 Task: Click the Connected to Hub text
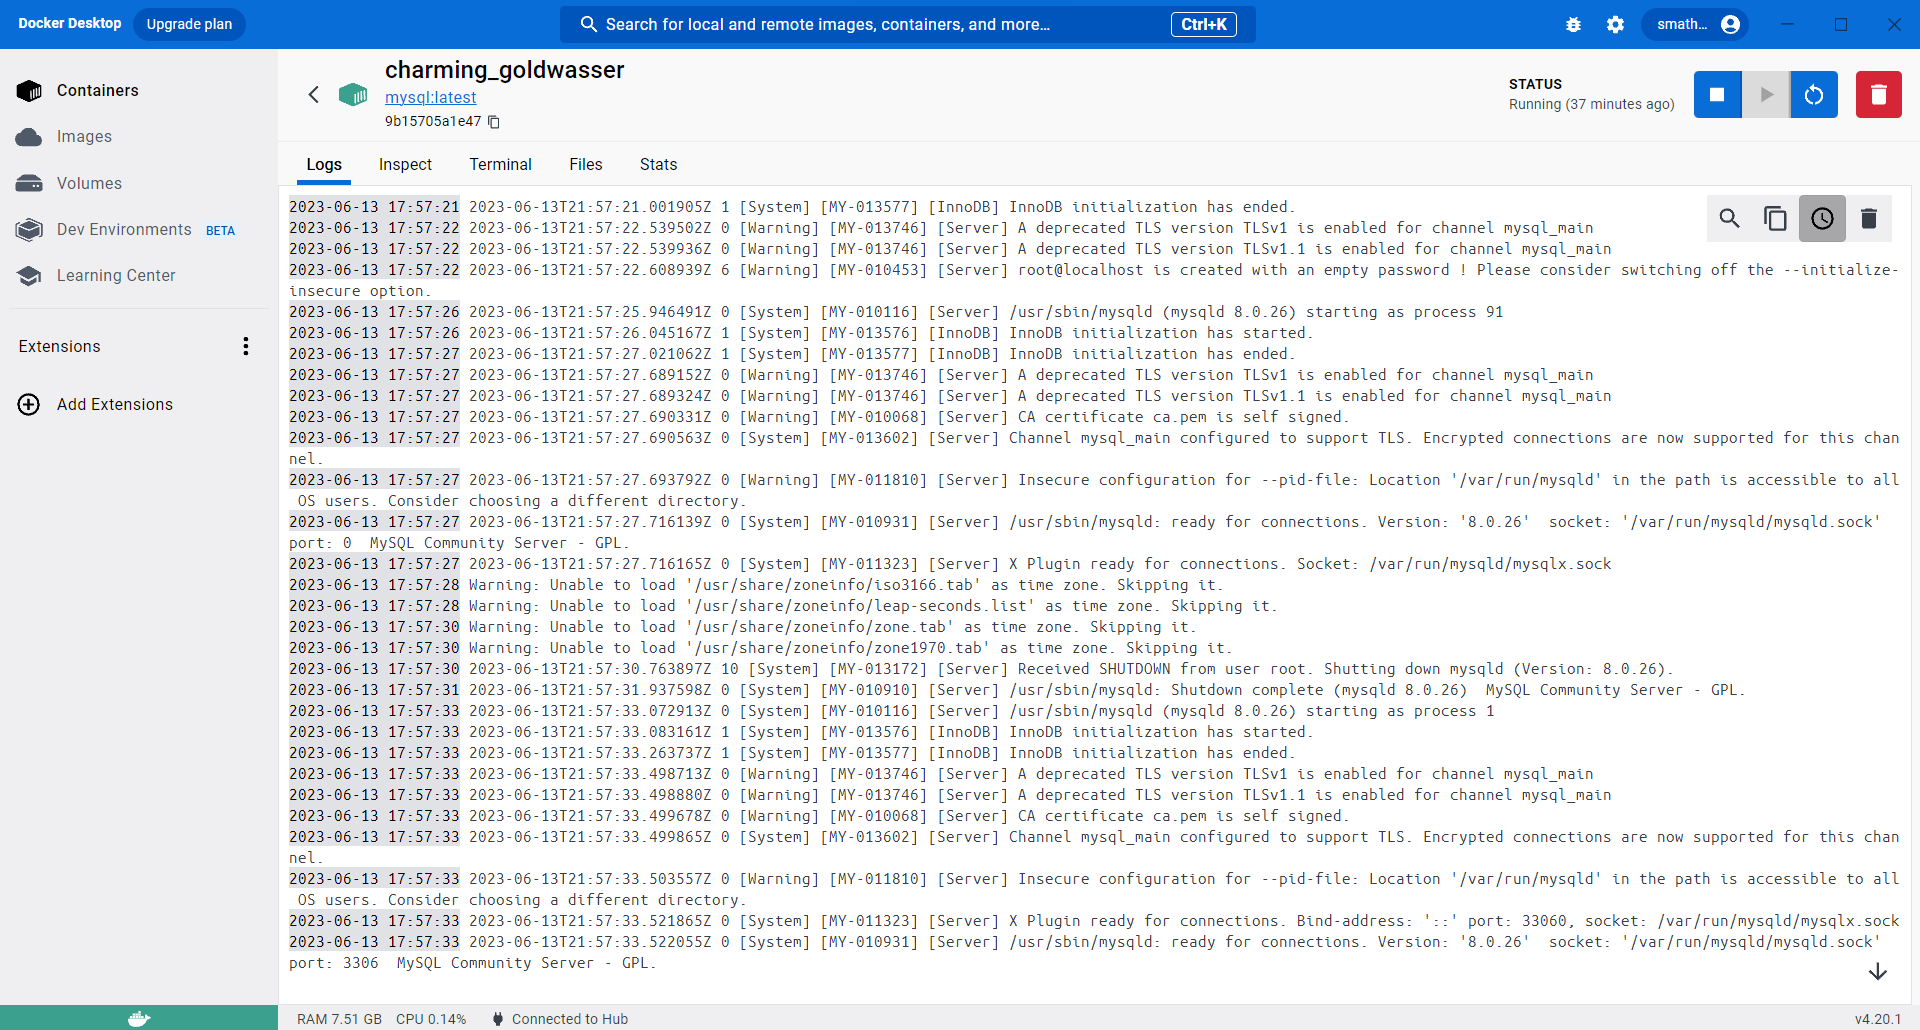tap(570, 1019)
